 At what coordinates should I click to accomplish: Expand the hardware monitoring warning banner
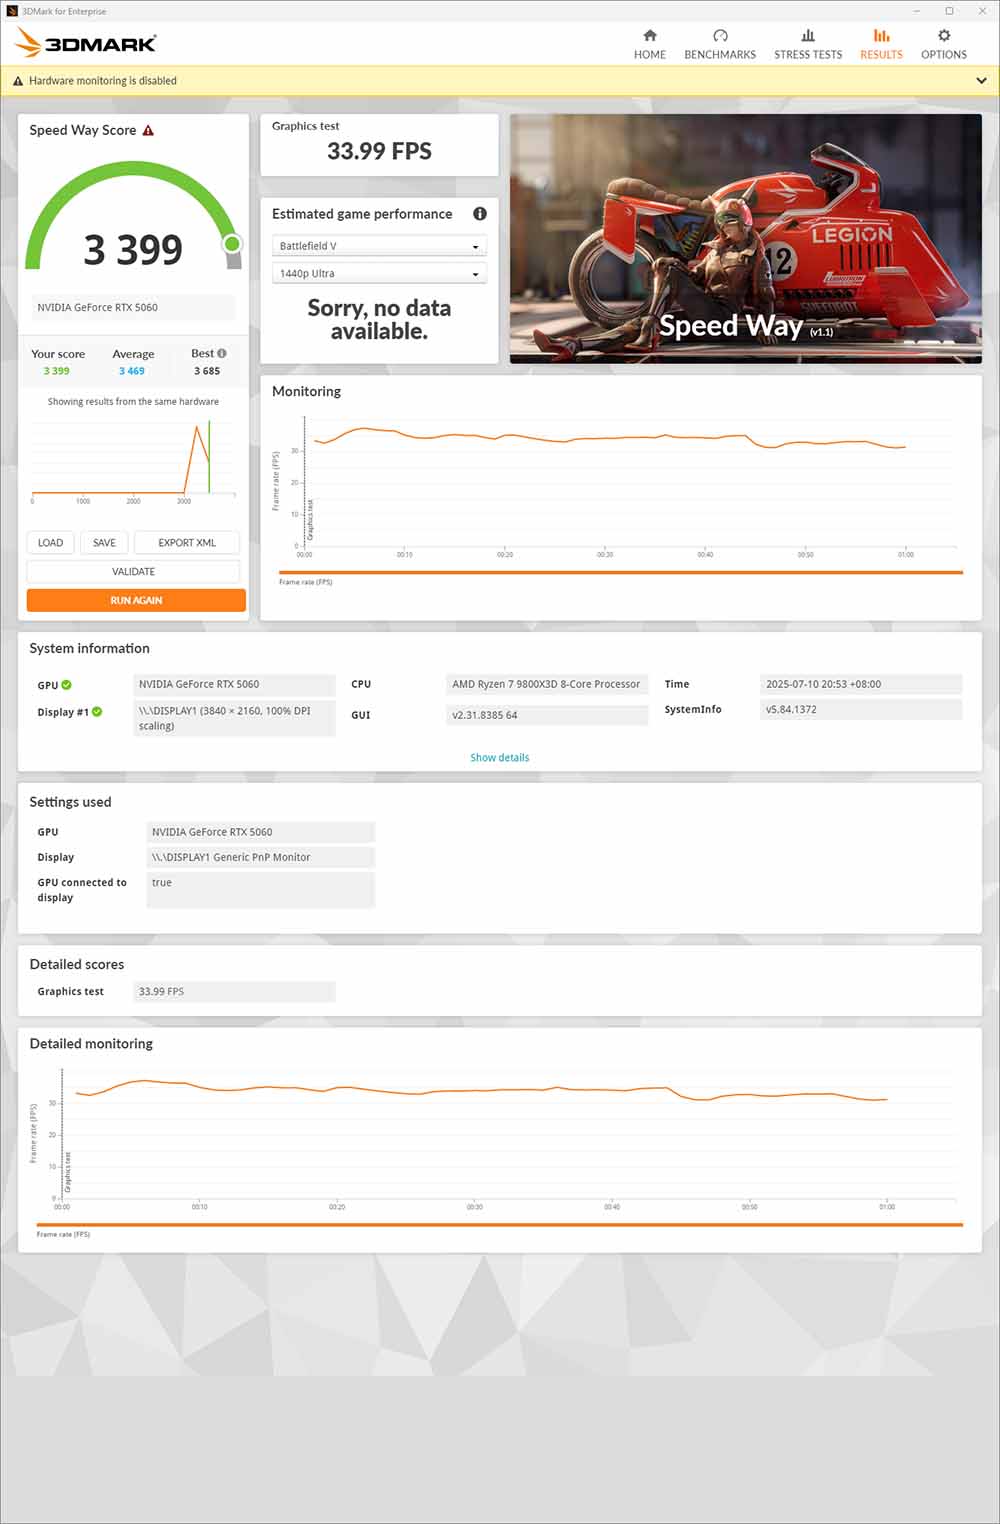[981, 81]
